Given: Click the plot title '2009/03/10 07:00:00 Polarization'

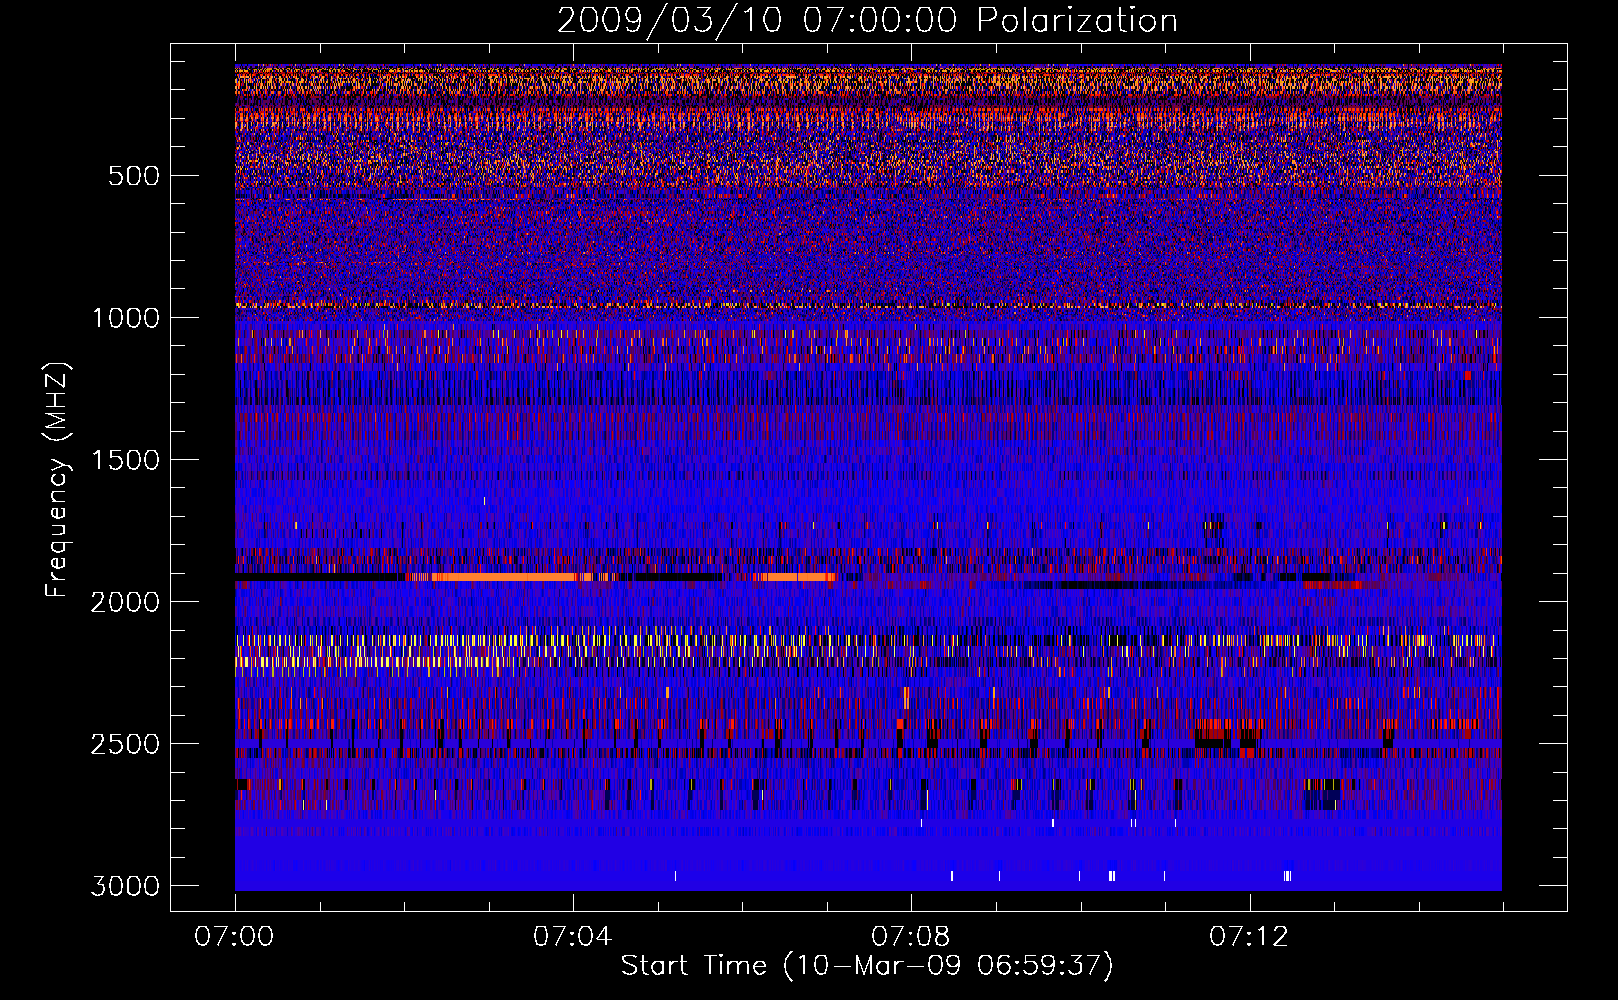Looking at the screenshot, I should pyautogui.click(x=867, y=20).
